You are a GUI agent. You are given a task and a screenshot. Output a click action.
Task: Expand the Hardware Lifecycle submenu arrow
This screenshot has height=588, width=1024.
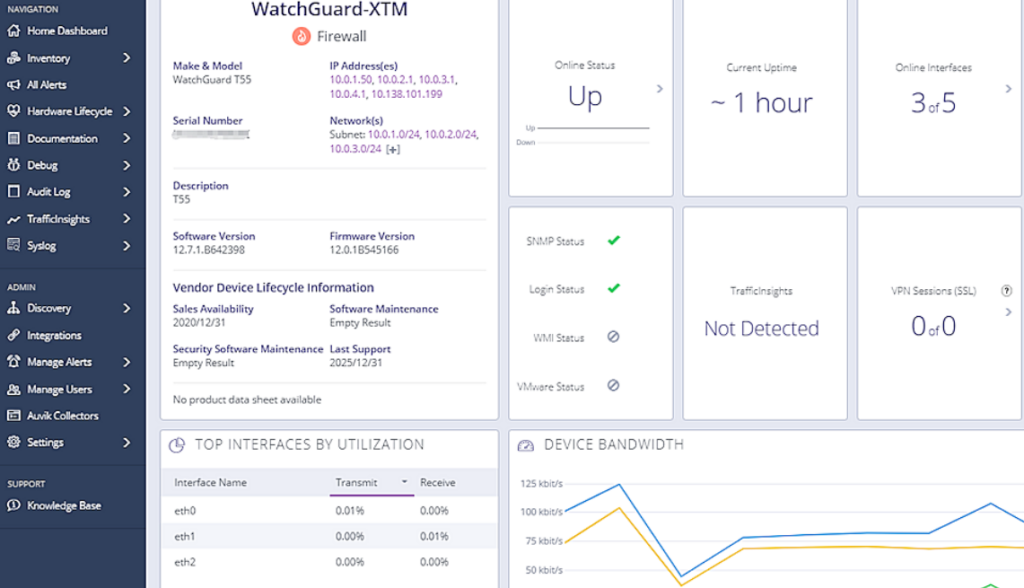click(x=127, y=112)
